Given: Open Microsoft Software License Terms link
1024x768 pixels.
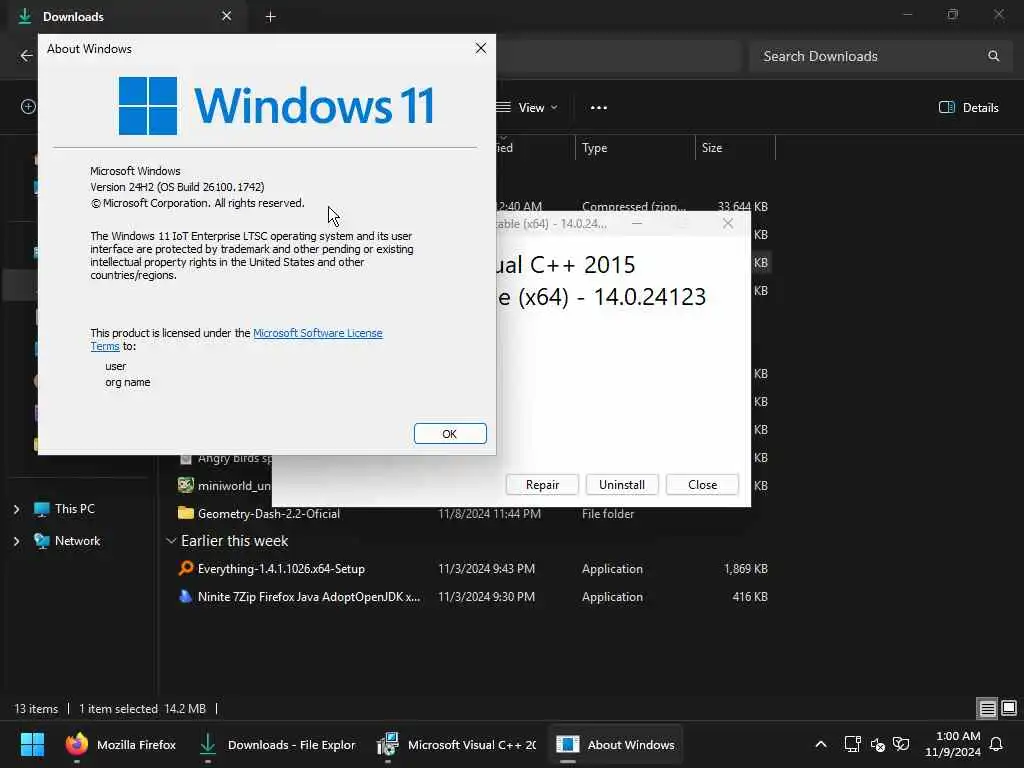Looking at the screenshot, I should (236, 340).
